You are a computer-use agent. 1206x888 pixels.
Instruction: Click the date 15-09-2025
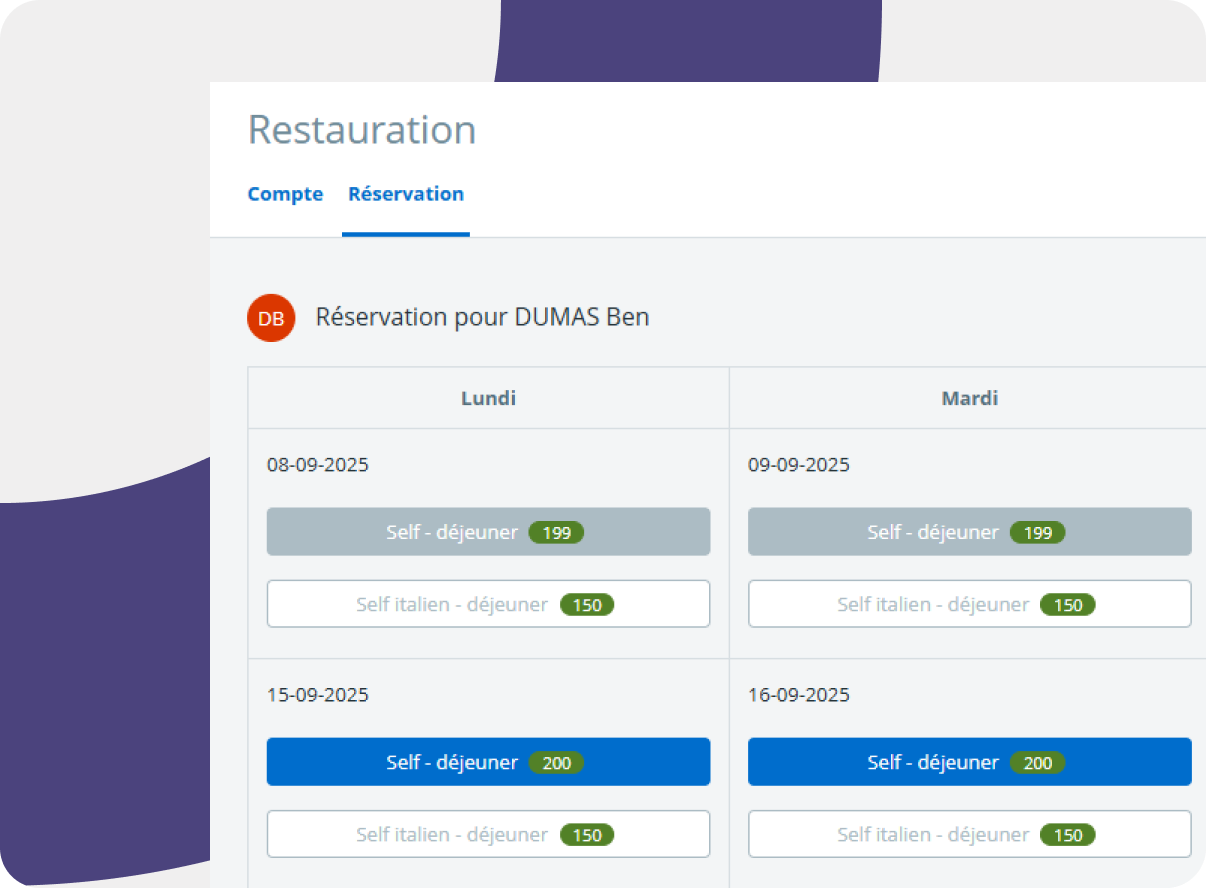tap(318, 695)
